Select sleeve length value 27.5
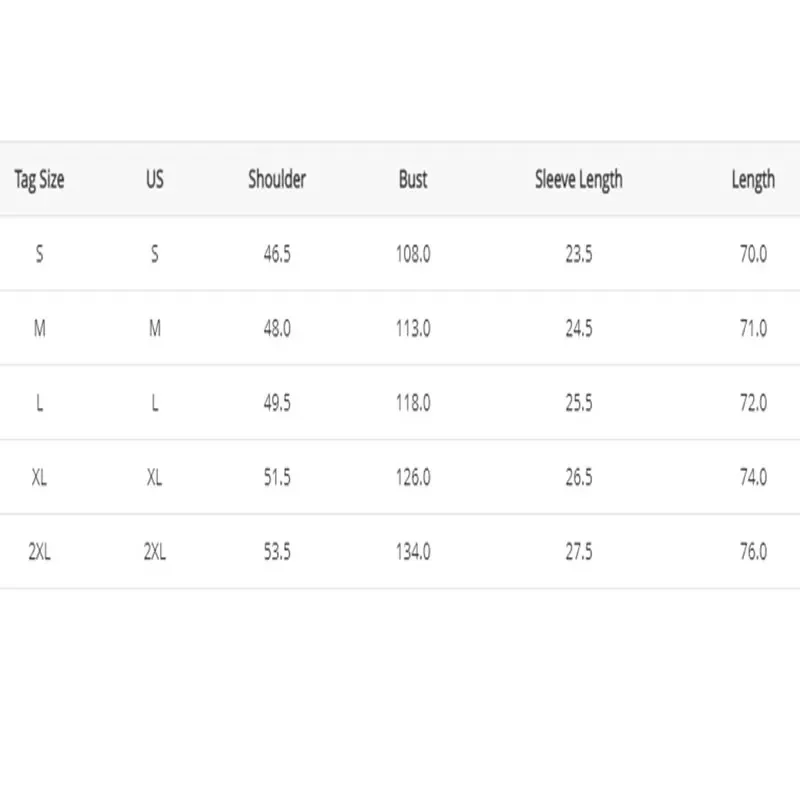800x800 pixels. [x=578, y=551]
